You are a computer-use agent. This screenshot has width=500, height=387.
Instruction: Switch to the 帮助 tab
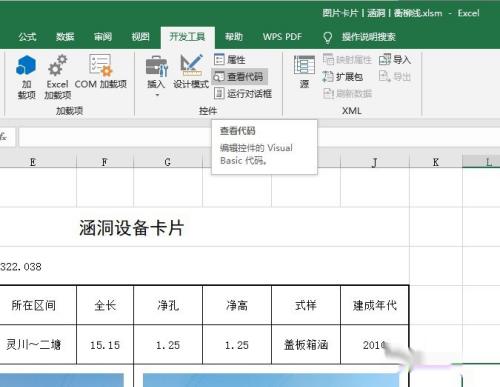pyautogui.click(x=234, y=37)
